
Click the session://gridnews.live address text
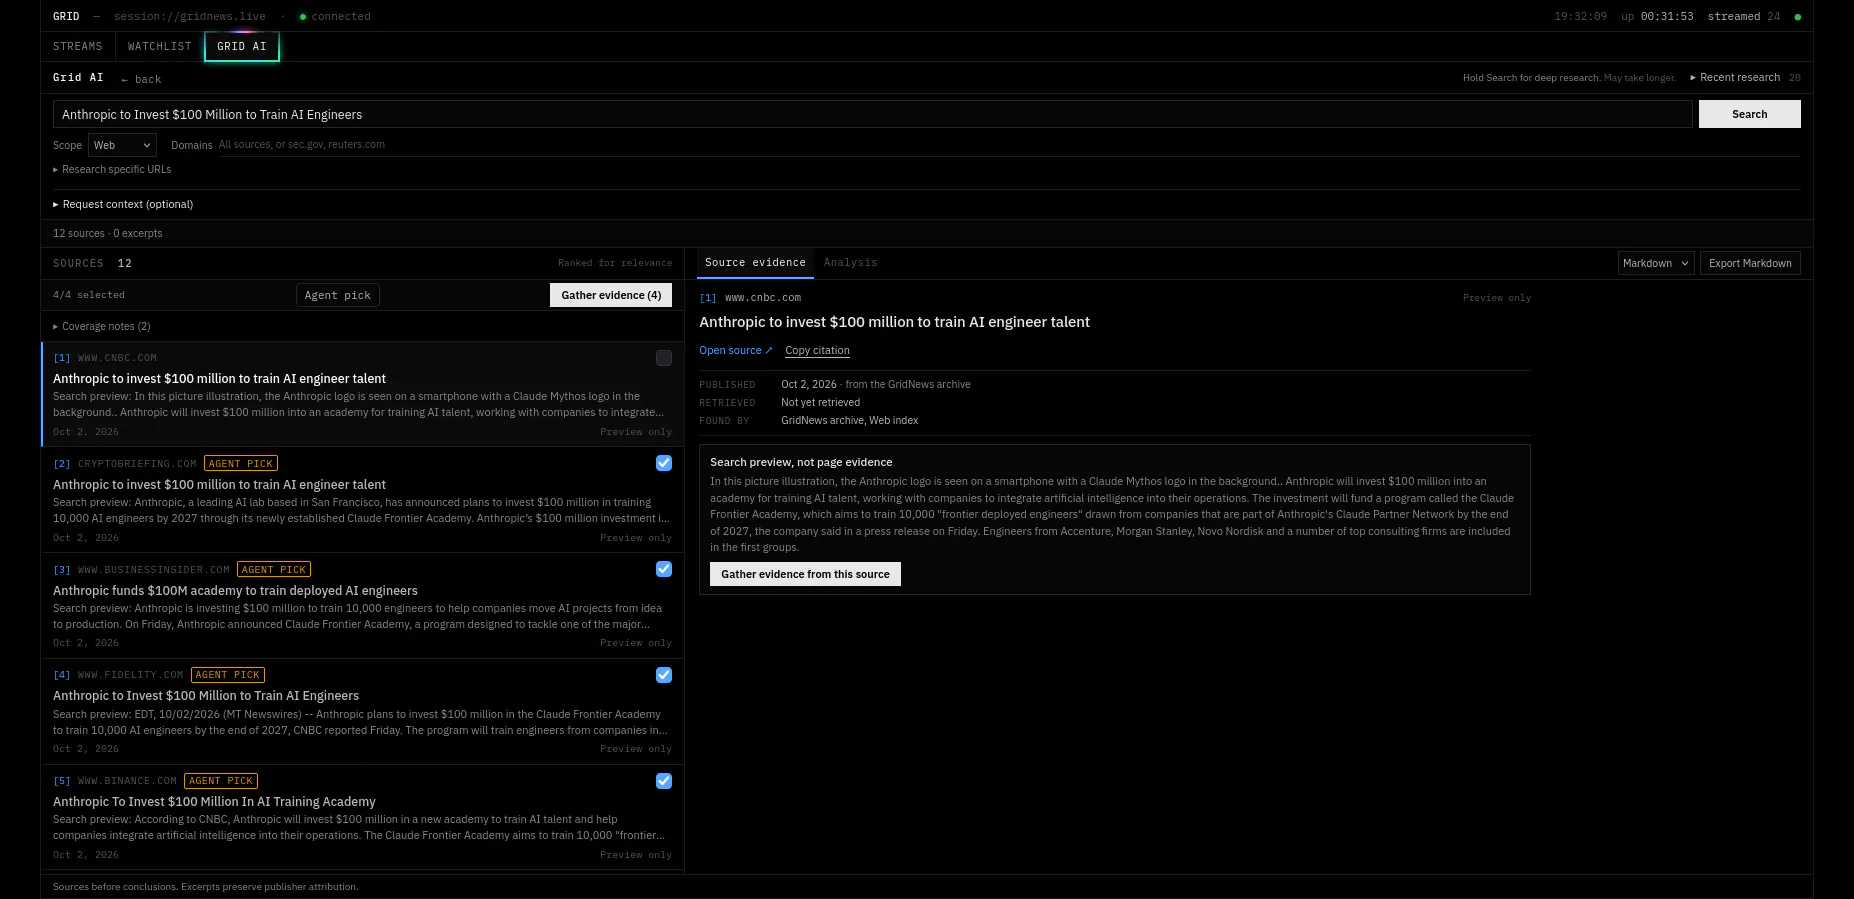[190, 17]
